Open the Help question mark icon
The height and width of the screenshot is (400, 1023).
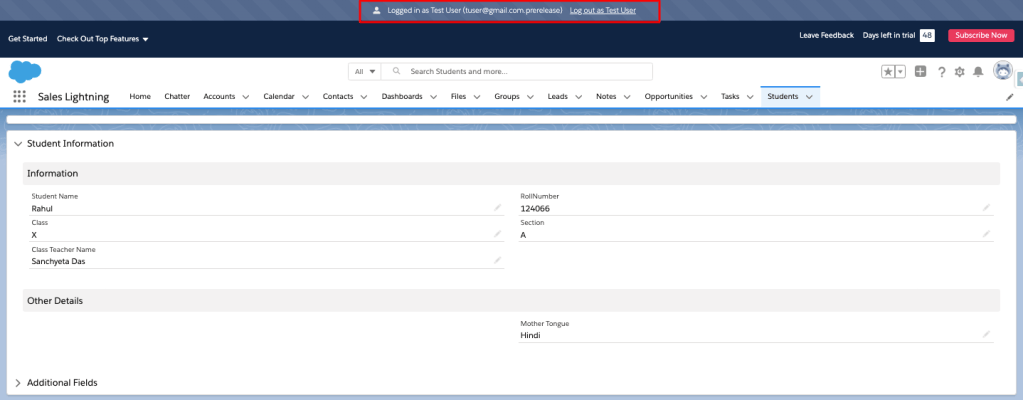click(941, 72)
